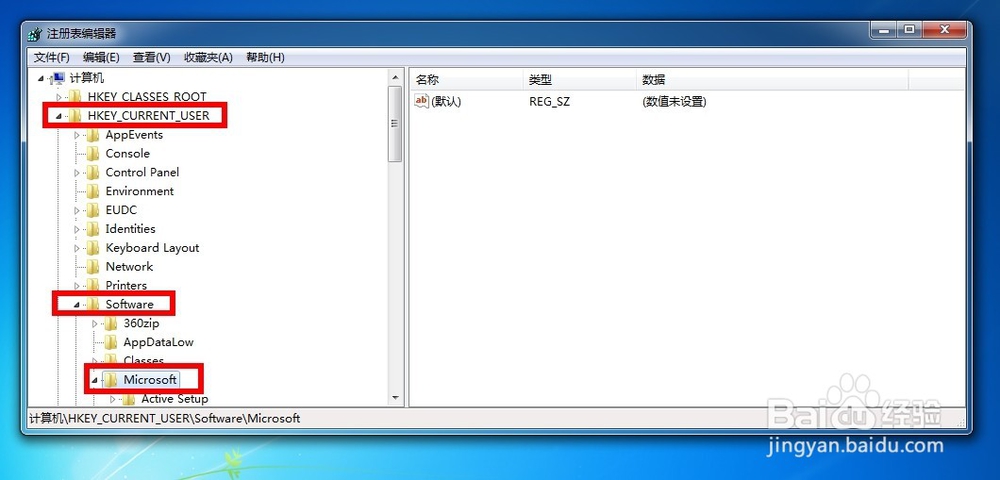The image size is (1000, 480).
Task: Click the Microsoft folder icon
Action: pos(111,380)
